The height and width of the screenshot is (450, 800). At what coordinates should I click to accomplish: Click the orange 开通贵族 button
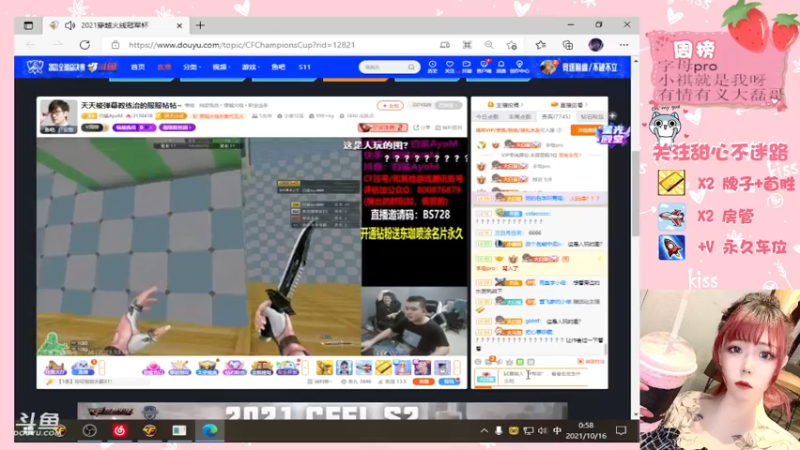585,131
